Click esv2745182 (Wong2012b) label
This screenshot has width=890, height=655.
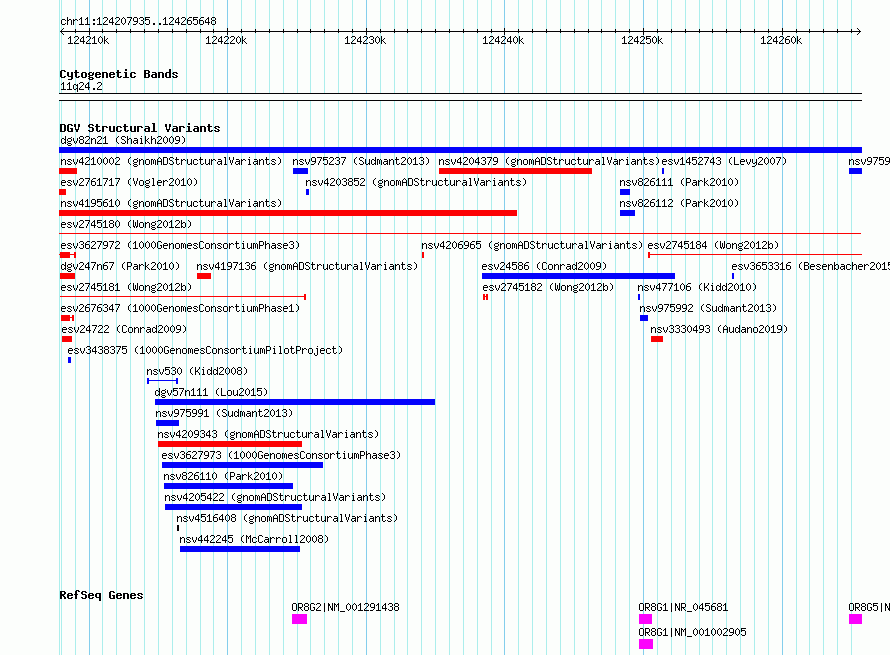[548, 287]
